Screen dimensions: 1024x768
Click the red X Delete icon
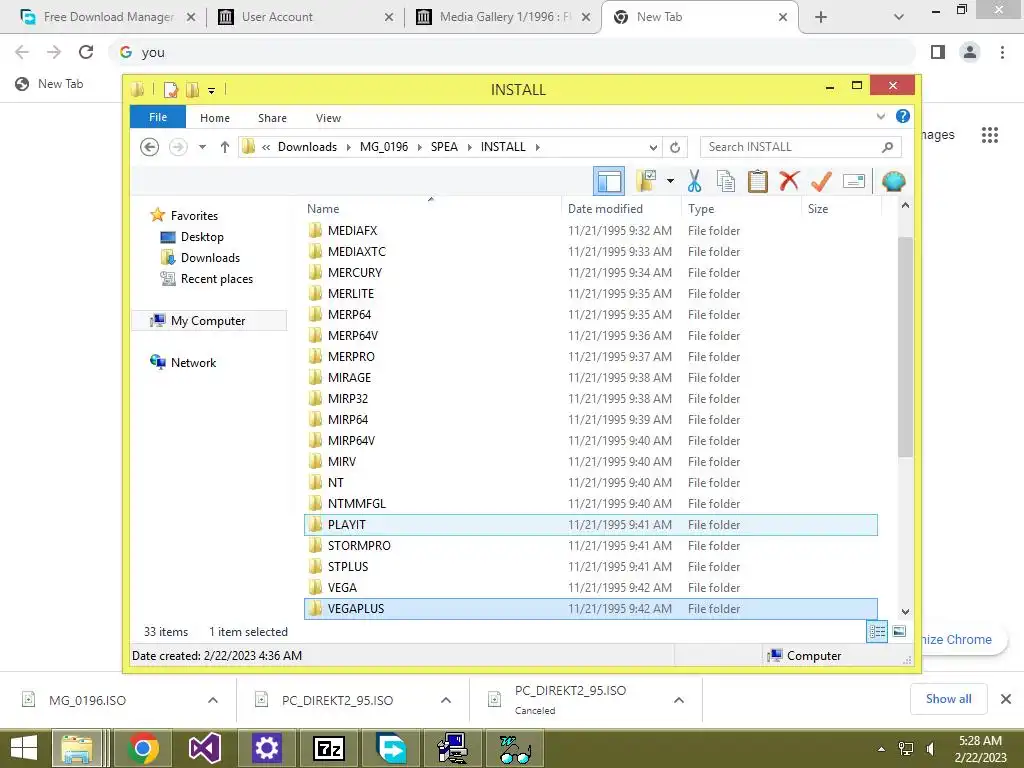(789, 181)
